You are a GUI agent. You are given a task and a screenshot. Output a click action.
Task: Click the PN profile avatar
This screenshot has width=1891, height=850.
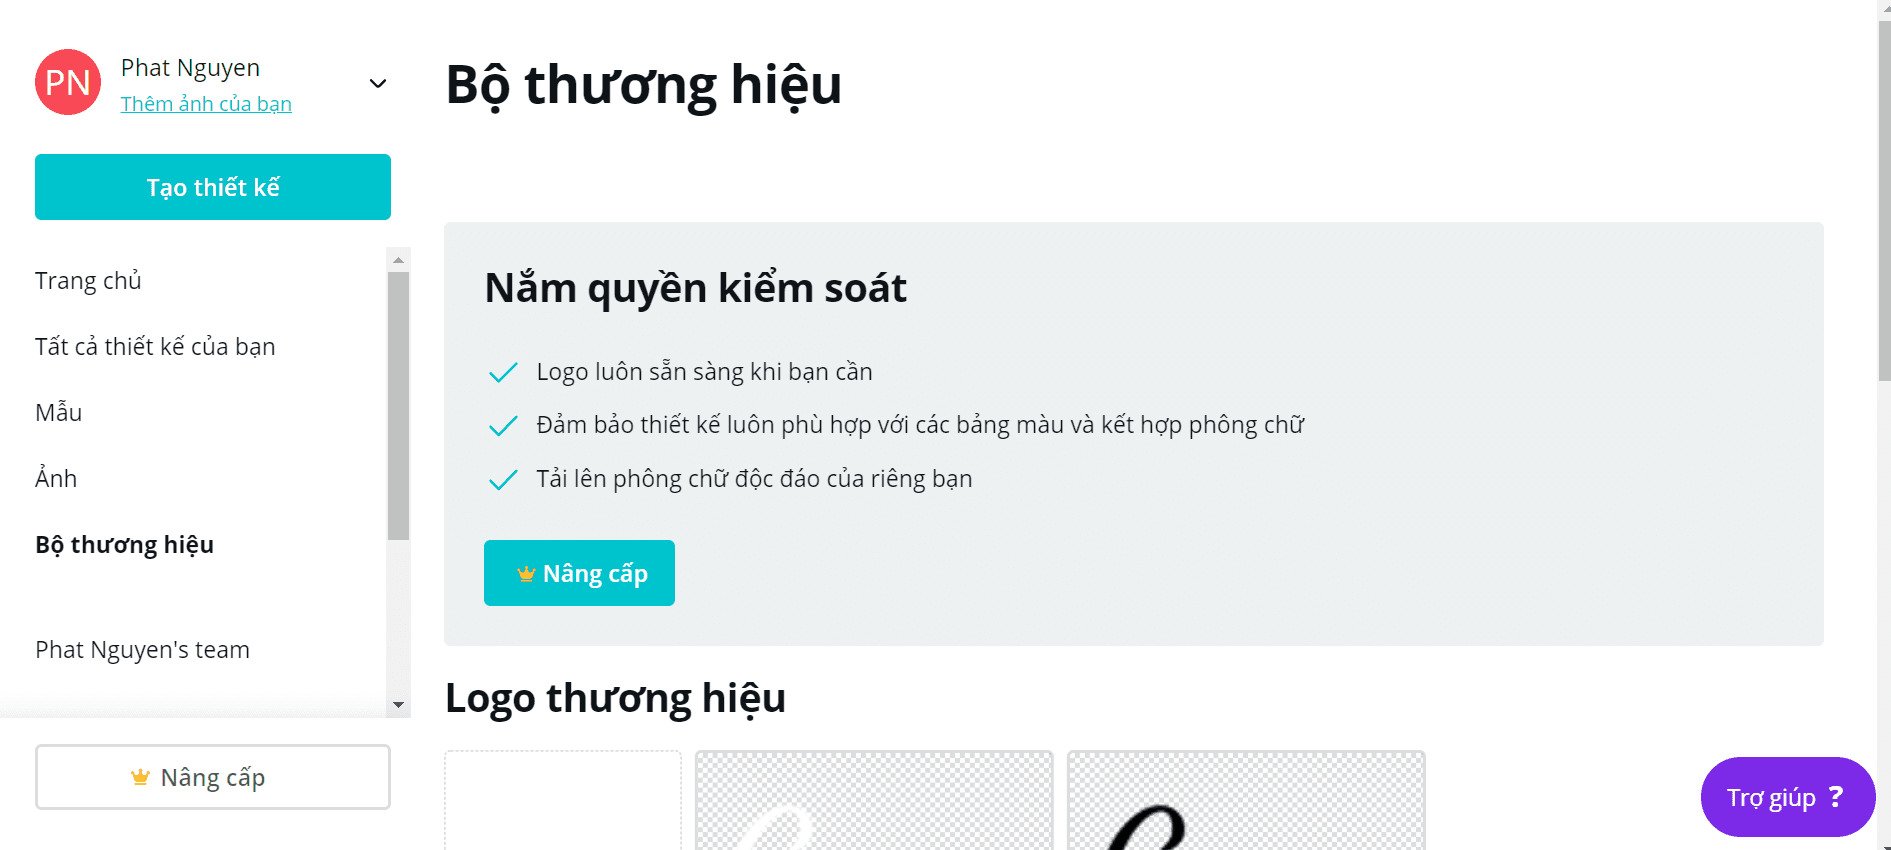[68, 82]
